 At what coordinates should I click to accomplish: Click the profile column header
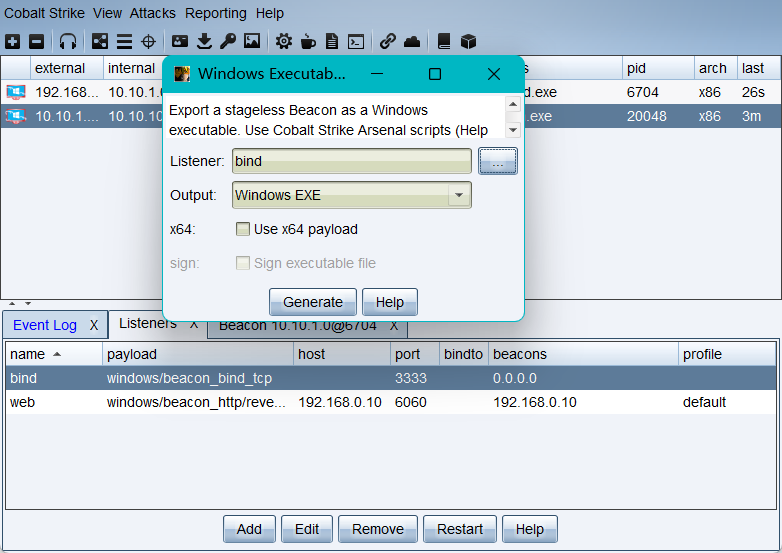point(727,354)
